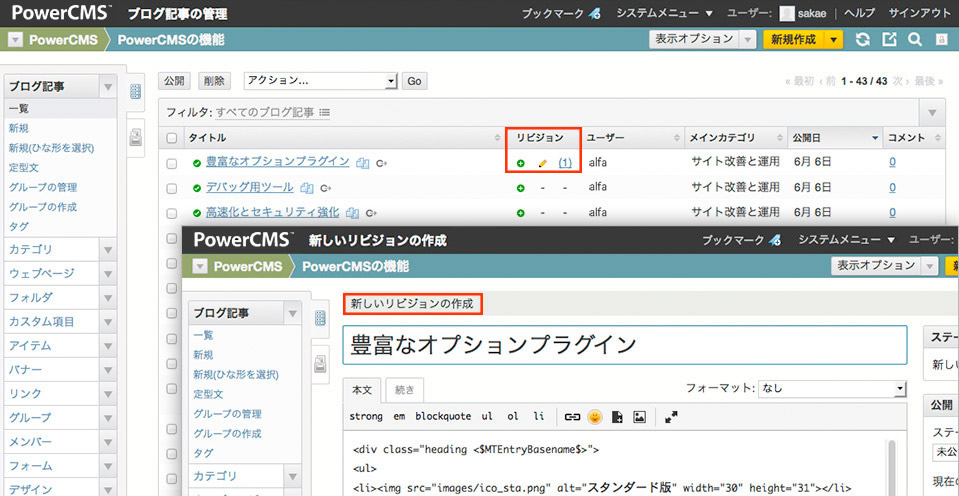This screenshot has width=959, height=496.
Task: Click upper side-tab icon in back window
Action: click(136, 92)
